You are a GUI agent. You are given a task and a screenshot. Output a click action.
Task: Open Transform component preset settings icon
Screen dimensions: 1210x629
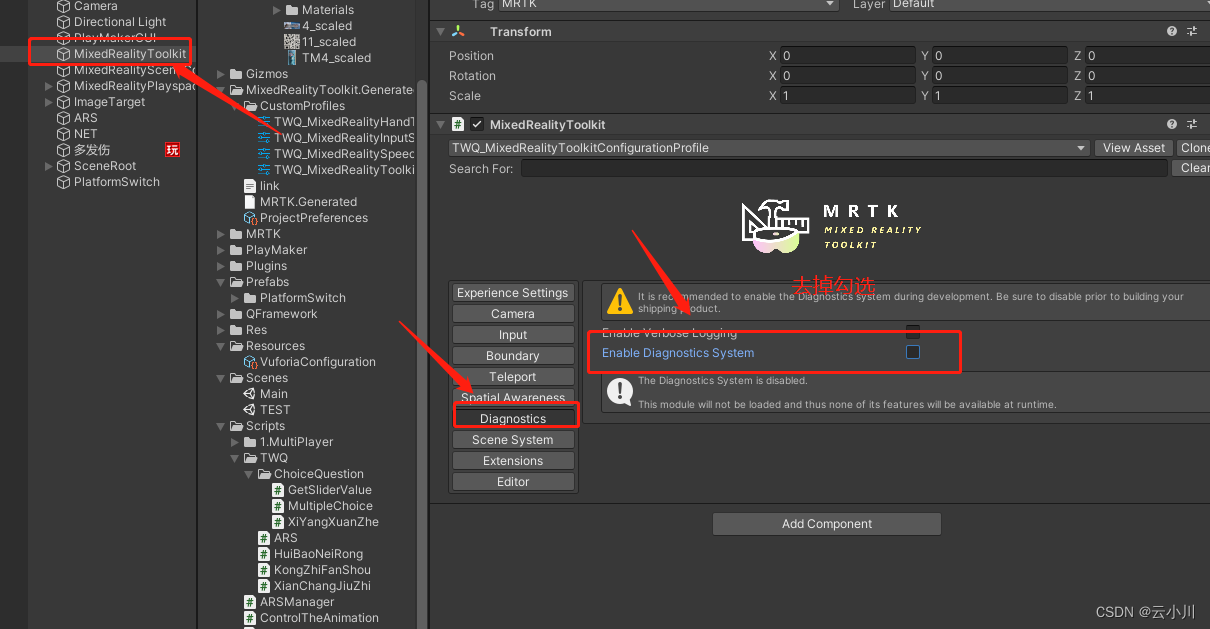click(x=1192, y=32)
